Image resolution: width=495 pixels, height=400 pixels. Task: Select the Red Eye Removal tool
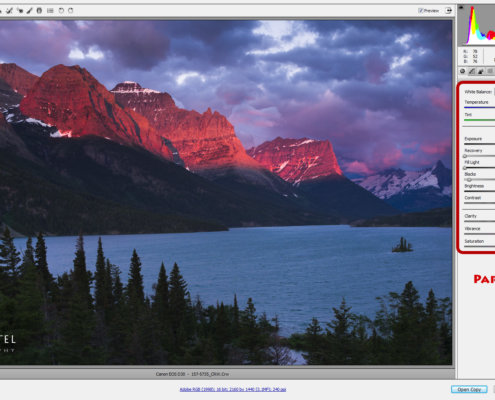(20, 11)
